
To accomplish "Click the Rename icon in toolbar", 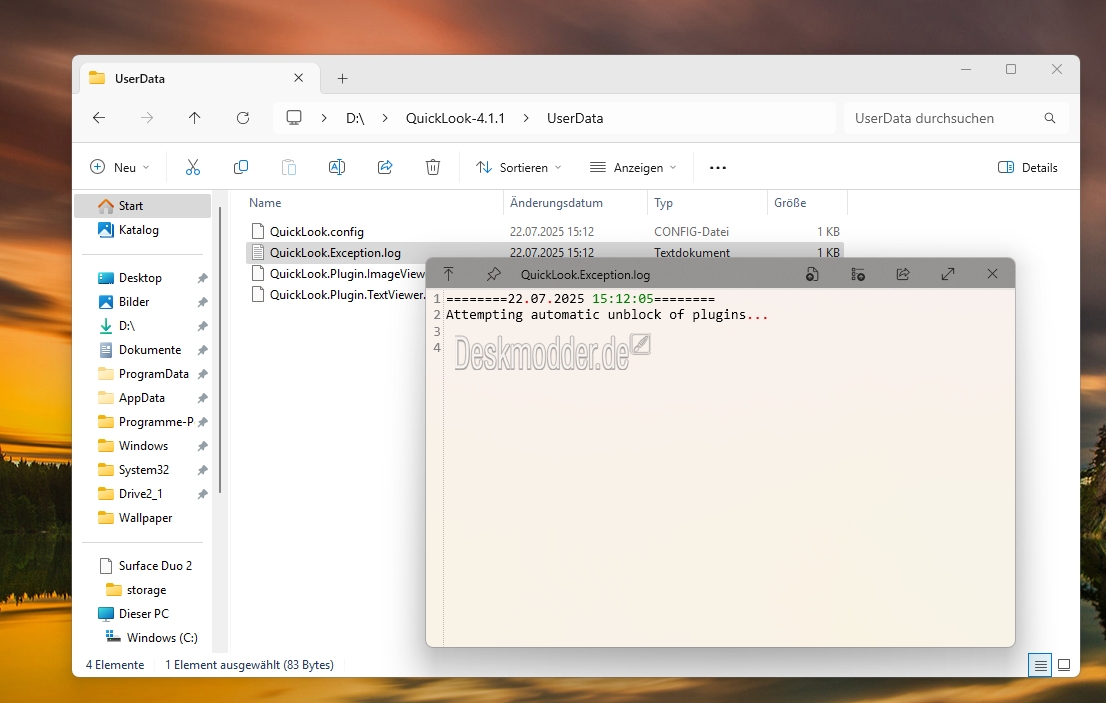I will (336, 167).
